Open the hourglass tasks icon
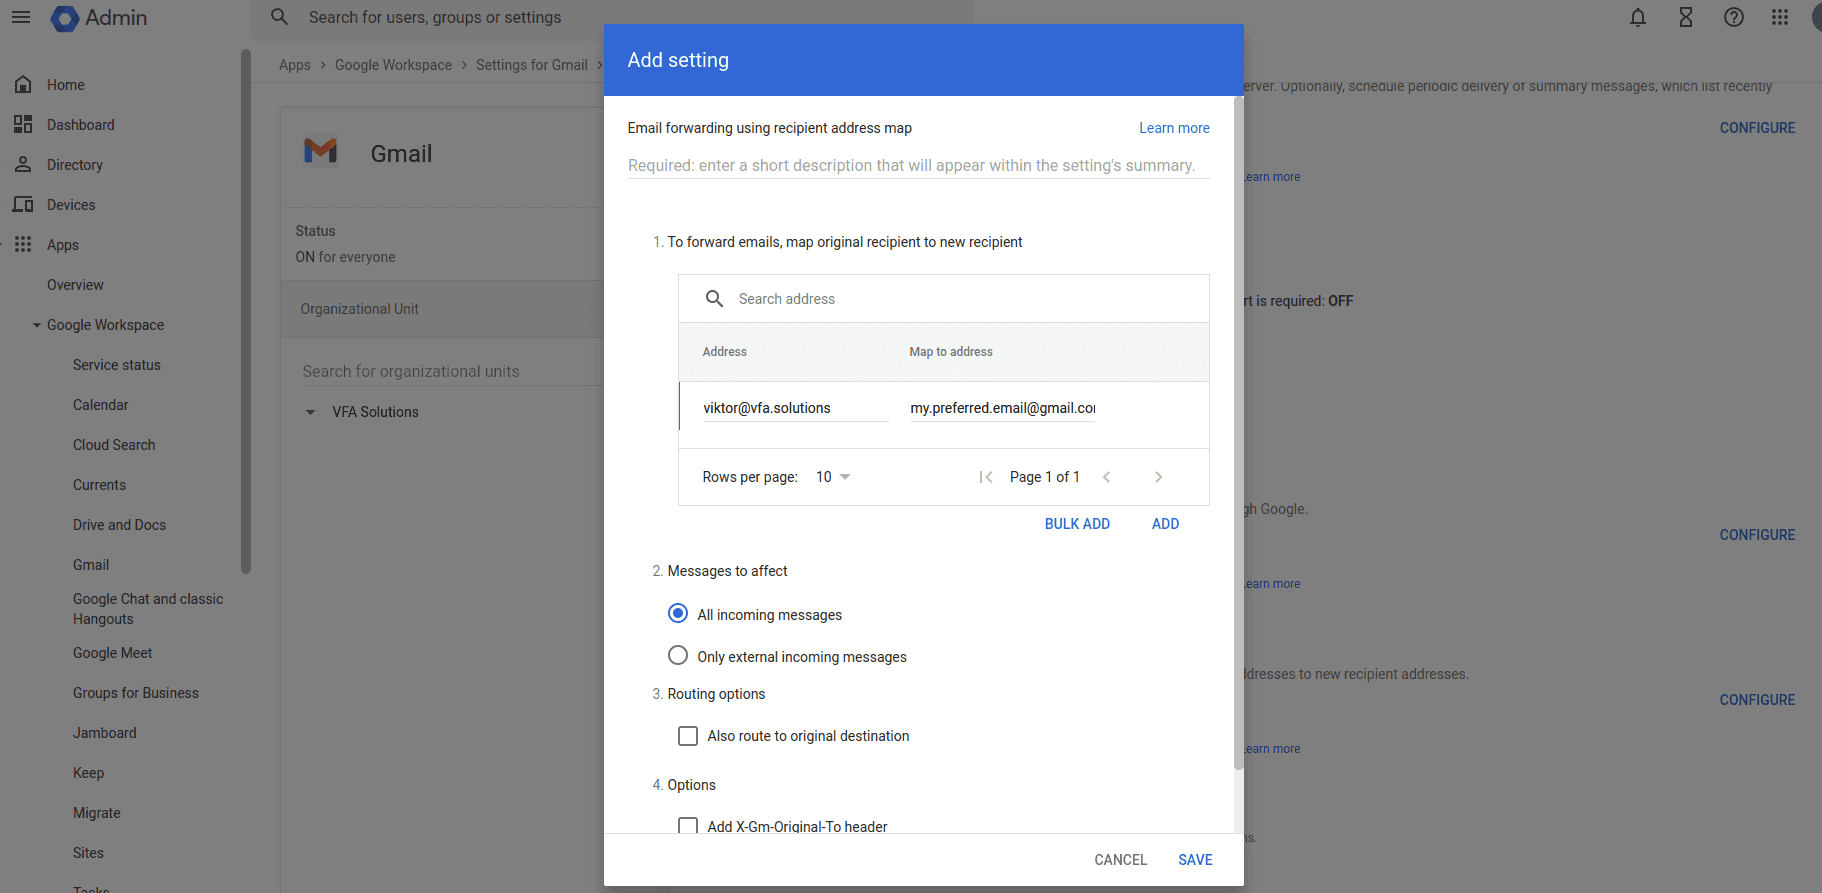The width and height of the screenshot is (1822, 893). tap(1686, 17)
